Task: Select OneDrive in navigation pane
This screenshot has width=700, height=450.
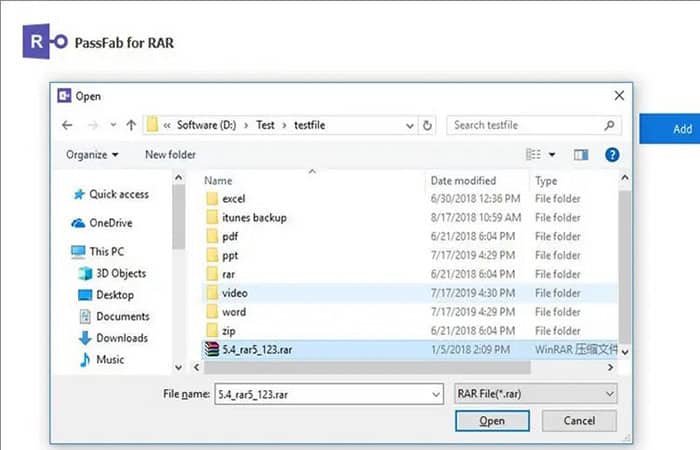Action: tap(102, 223)
